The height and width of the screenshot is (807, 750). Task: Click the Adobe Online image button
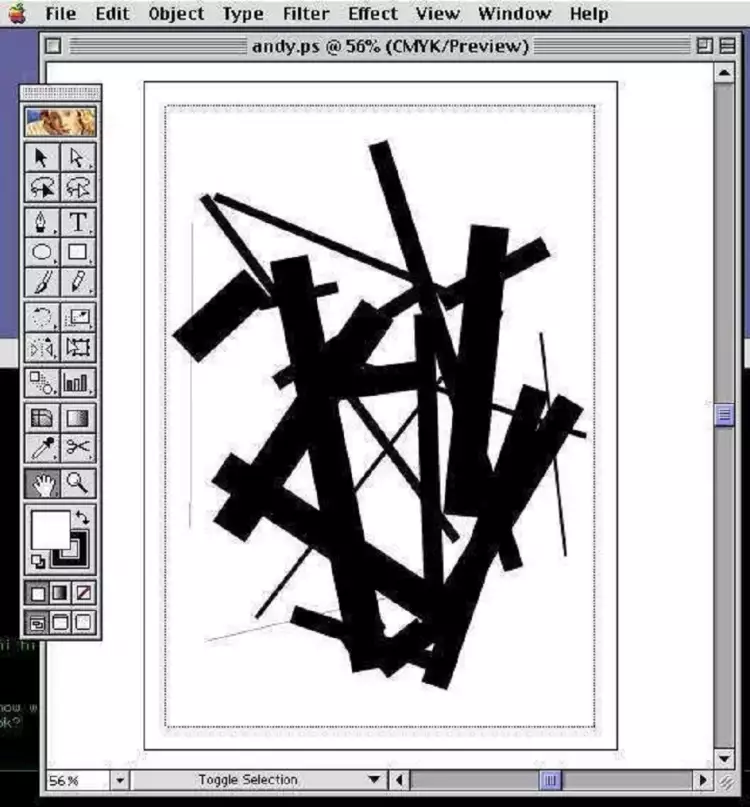pos(60,122)
